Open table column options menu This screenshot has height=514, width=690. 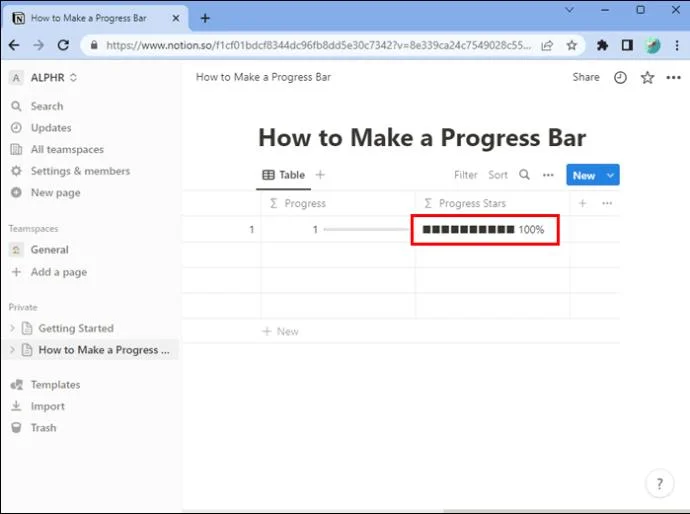pyautogui.click(x=607, y=203)
